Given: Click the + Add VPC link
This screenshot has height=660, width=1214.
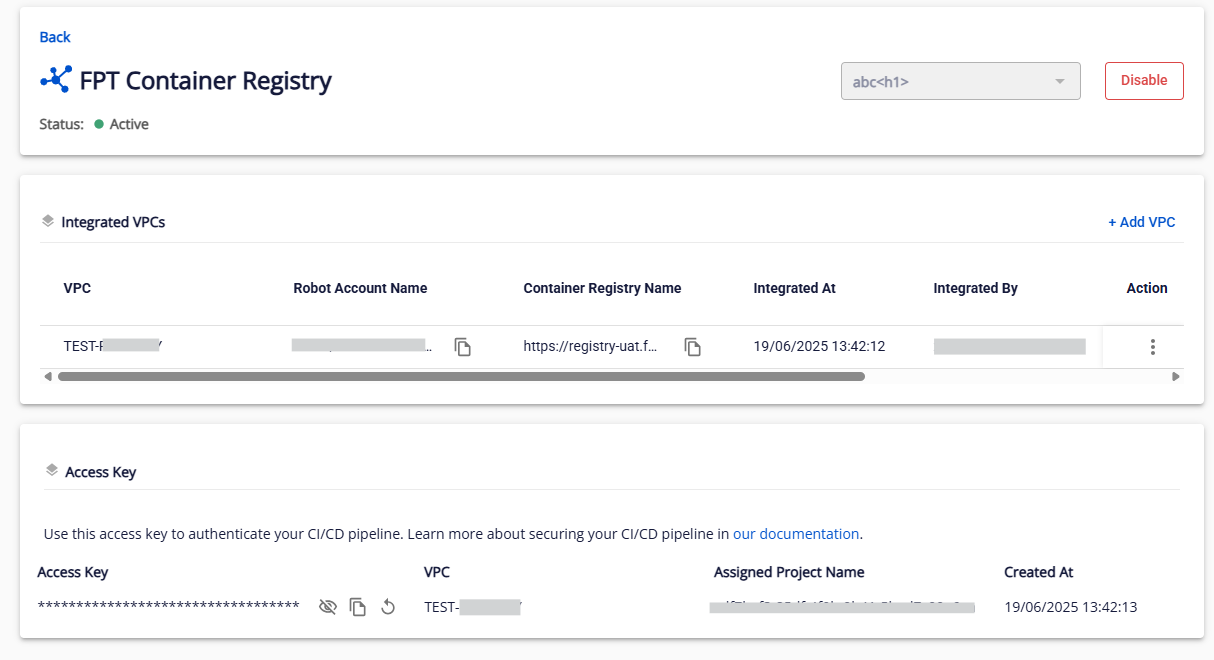Looking at the screenshot, I should [1141, 222].
